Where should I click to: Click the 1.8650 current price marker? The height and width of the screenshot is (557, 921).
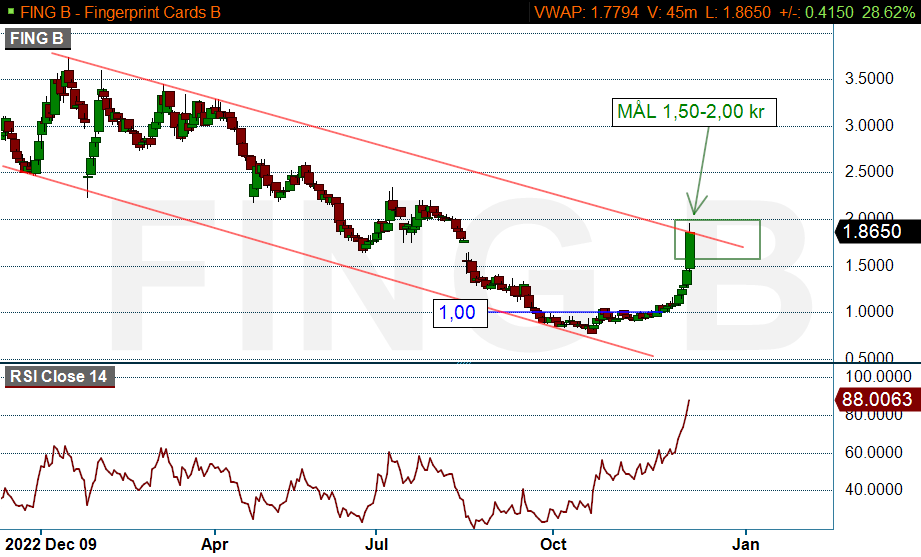pos(878,231)
